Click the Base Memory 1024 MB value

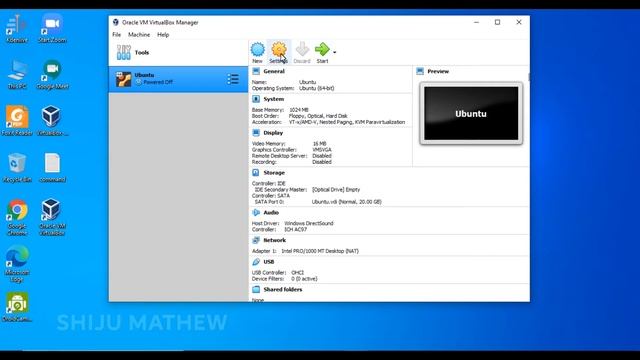[x=299, y=110]
